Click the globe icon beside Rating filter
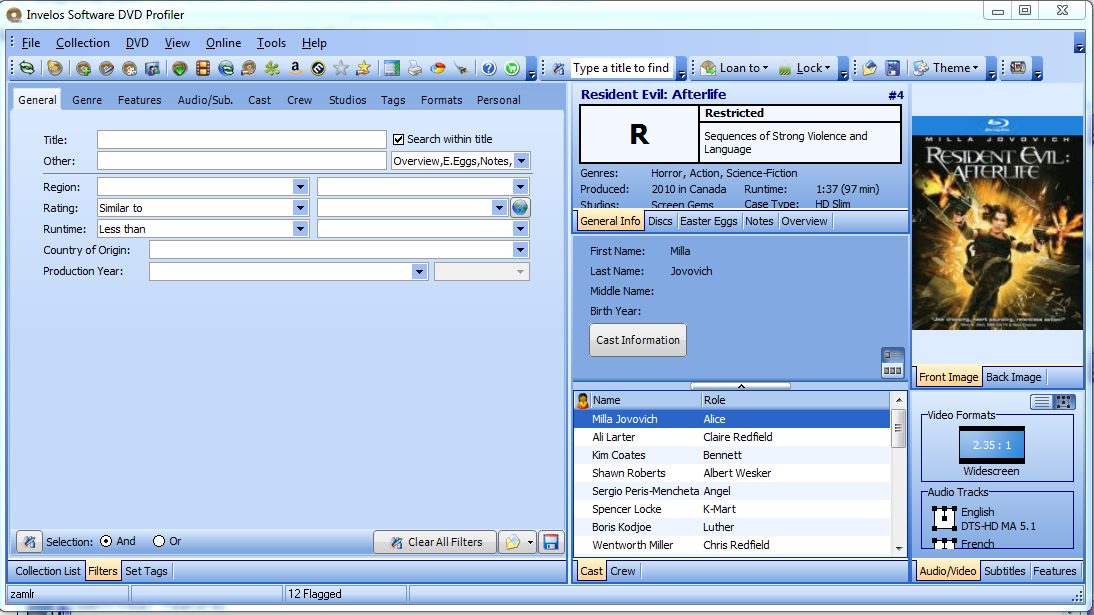This screenshot has height=615, width=1094. pos(520,208)
